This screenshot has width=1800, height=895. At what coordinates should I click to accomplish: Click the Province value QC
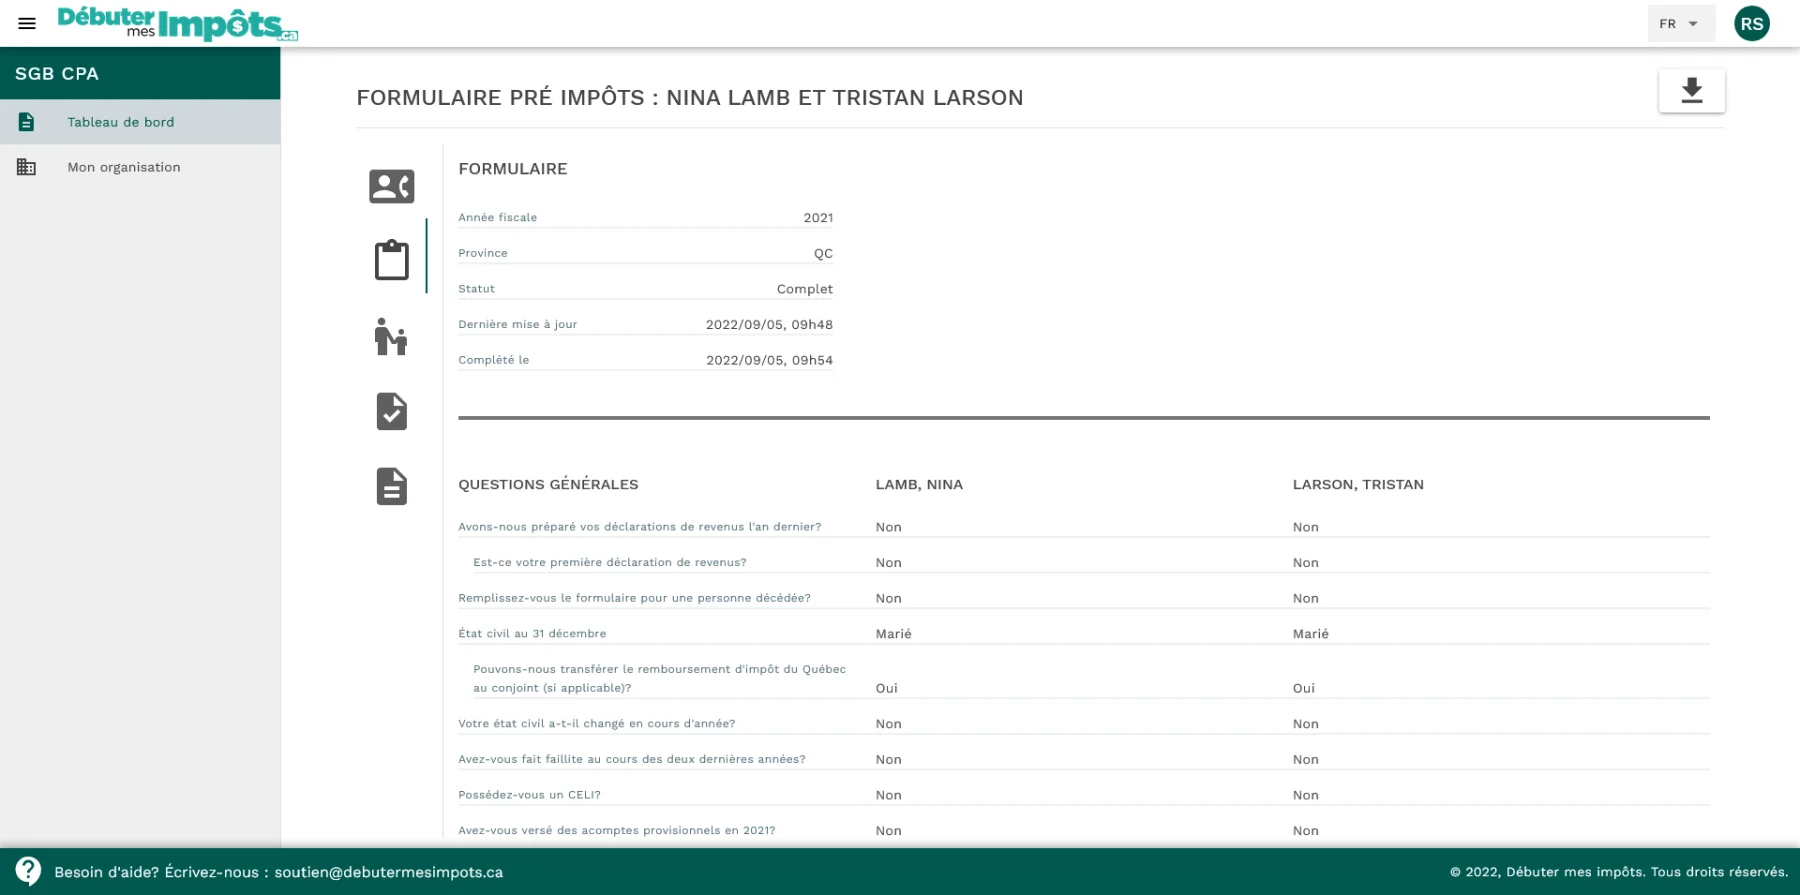click(x=823, y=254)
